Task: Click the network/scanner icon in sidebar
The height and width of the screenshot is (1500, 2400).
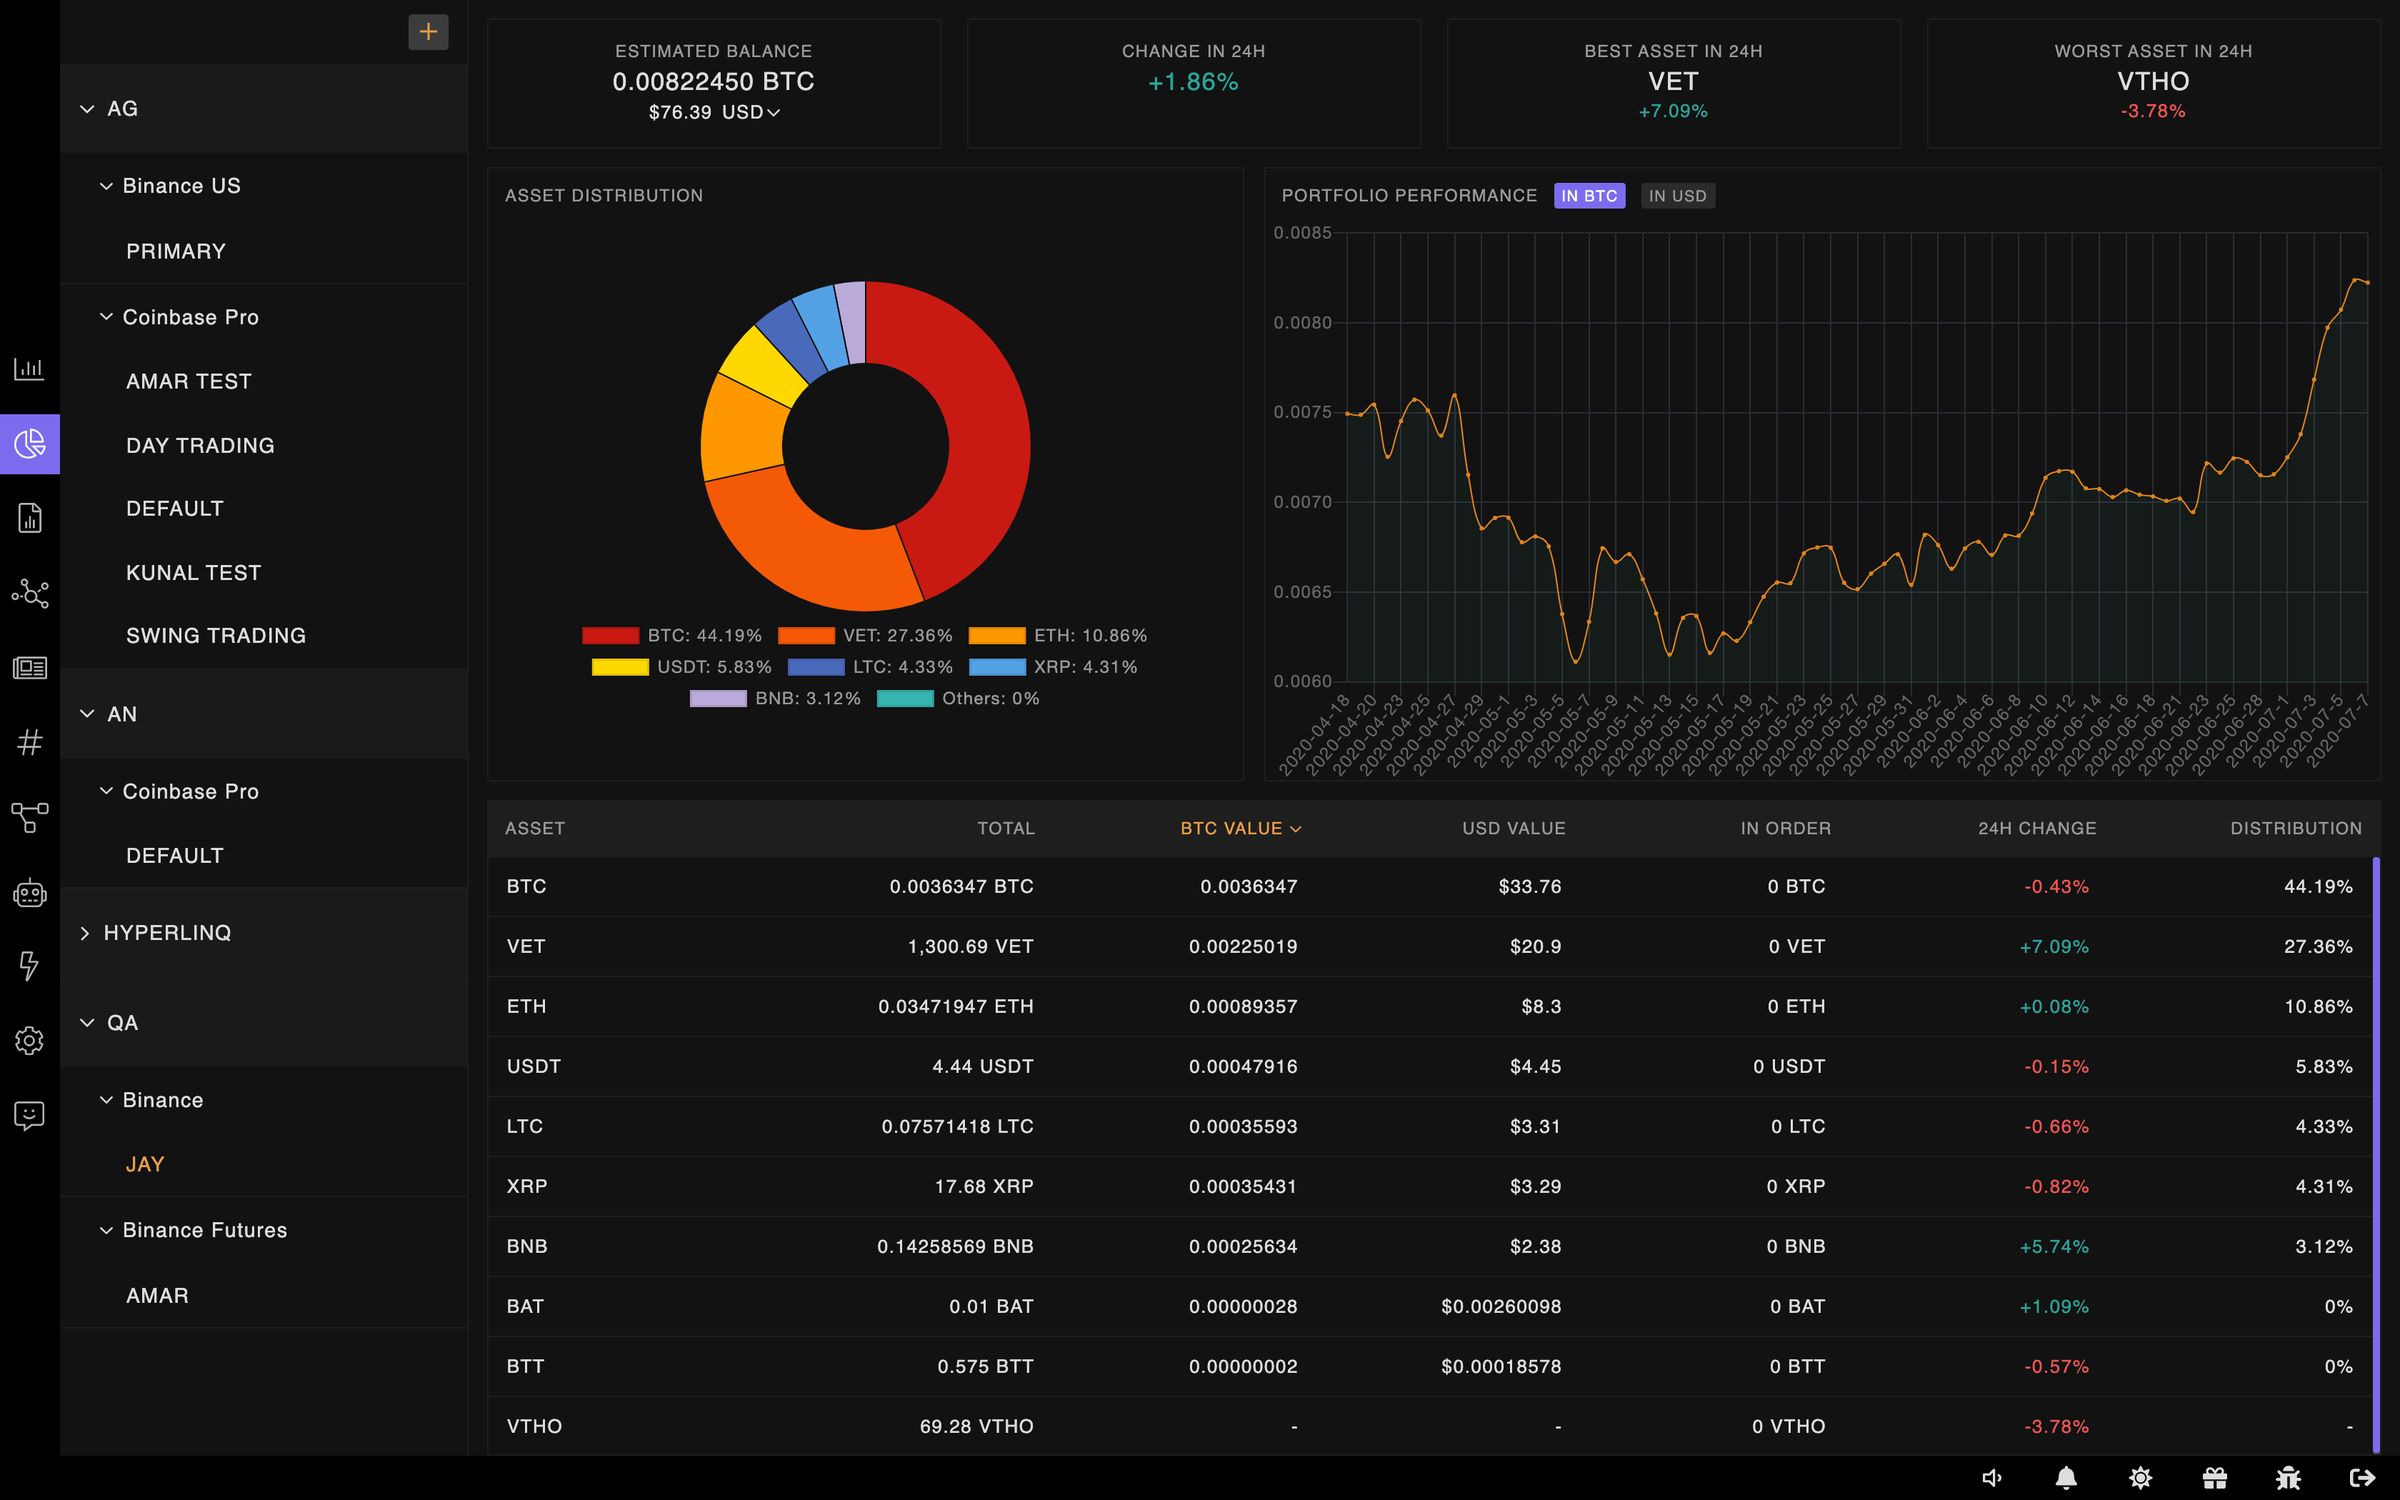Action: [x=30, y=595]
